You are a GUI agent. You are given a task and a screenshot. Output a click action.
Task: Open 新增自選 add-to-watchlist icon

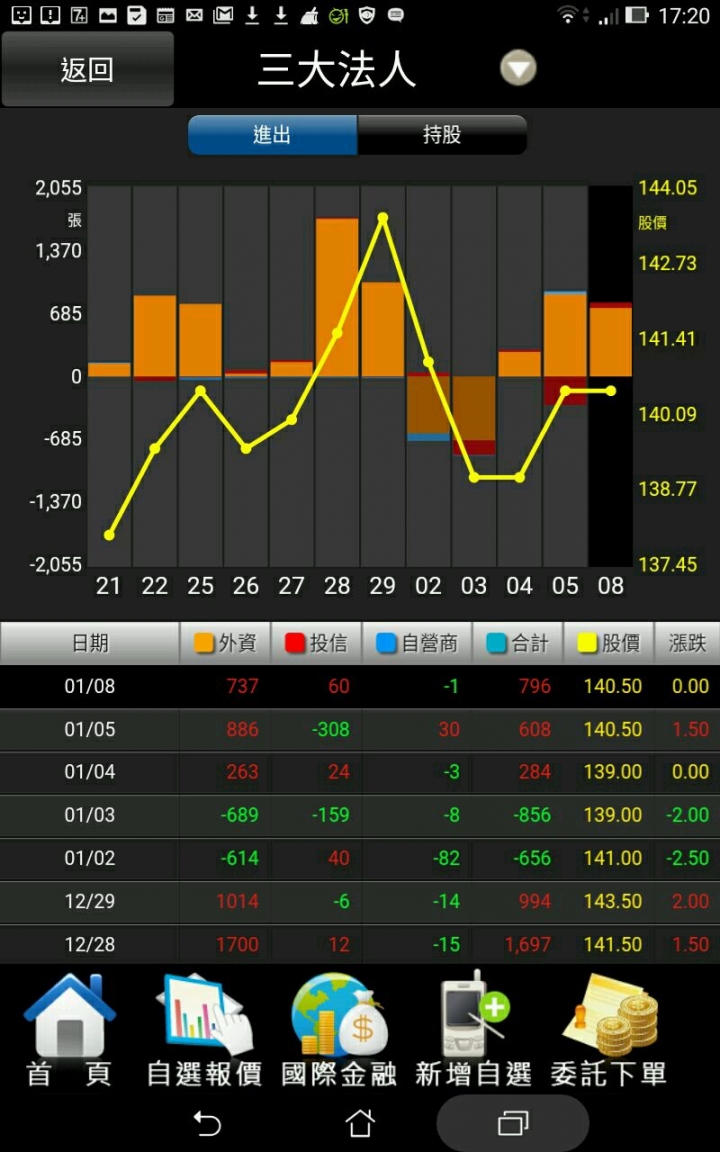click(473, 1031)
